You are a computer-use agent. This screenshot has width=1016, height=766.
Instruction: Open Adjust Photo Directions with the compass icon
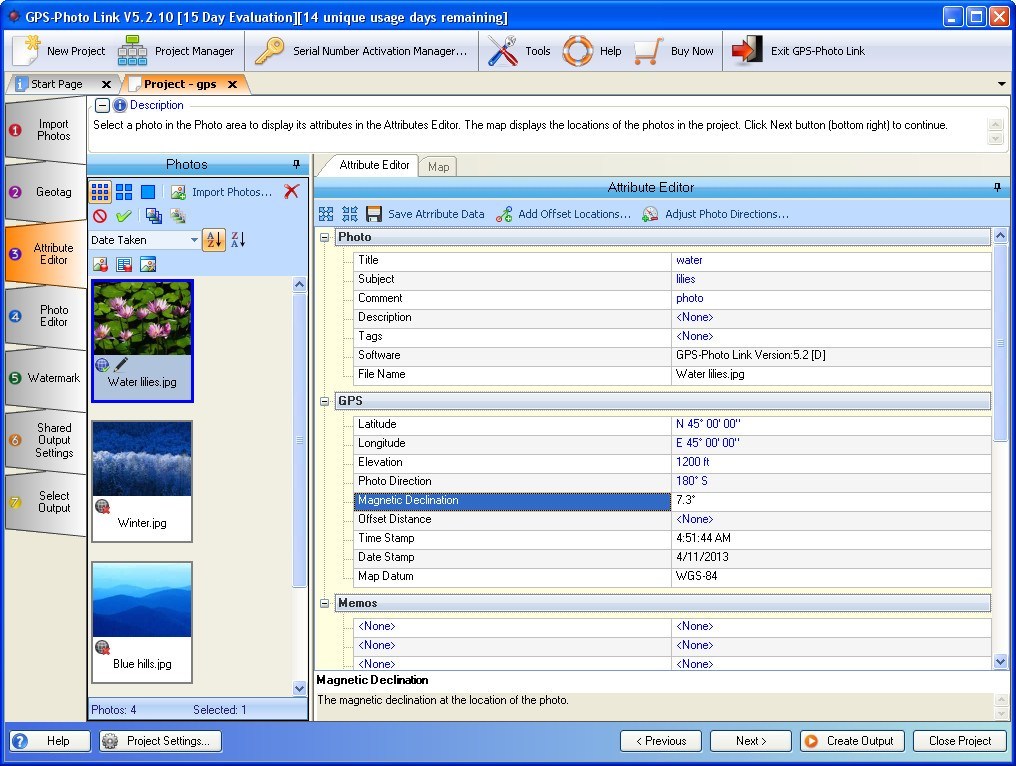[x=648, y=214]
